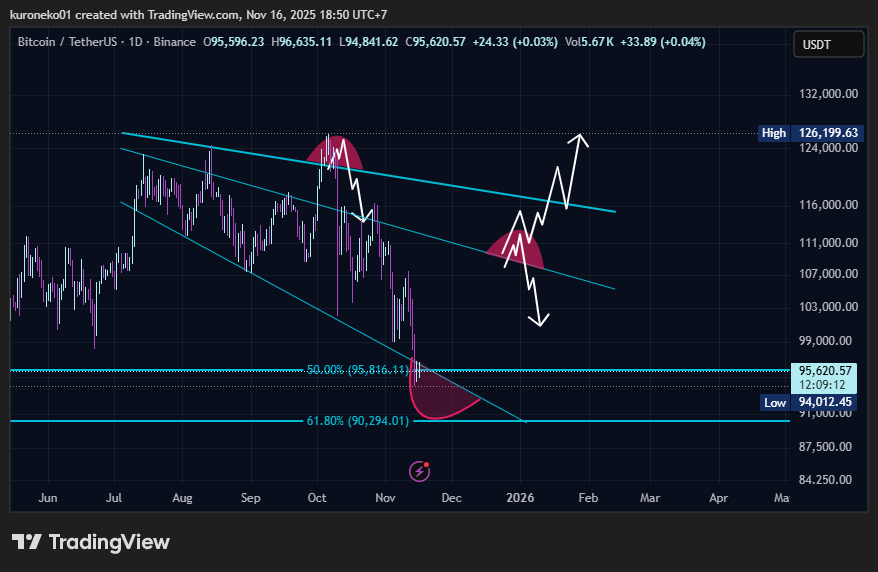Click the low value L94,841.62
This screenshot has width=878, height=572.
click(x=368, y=42)
